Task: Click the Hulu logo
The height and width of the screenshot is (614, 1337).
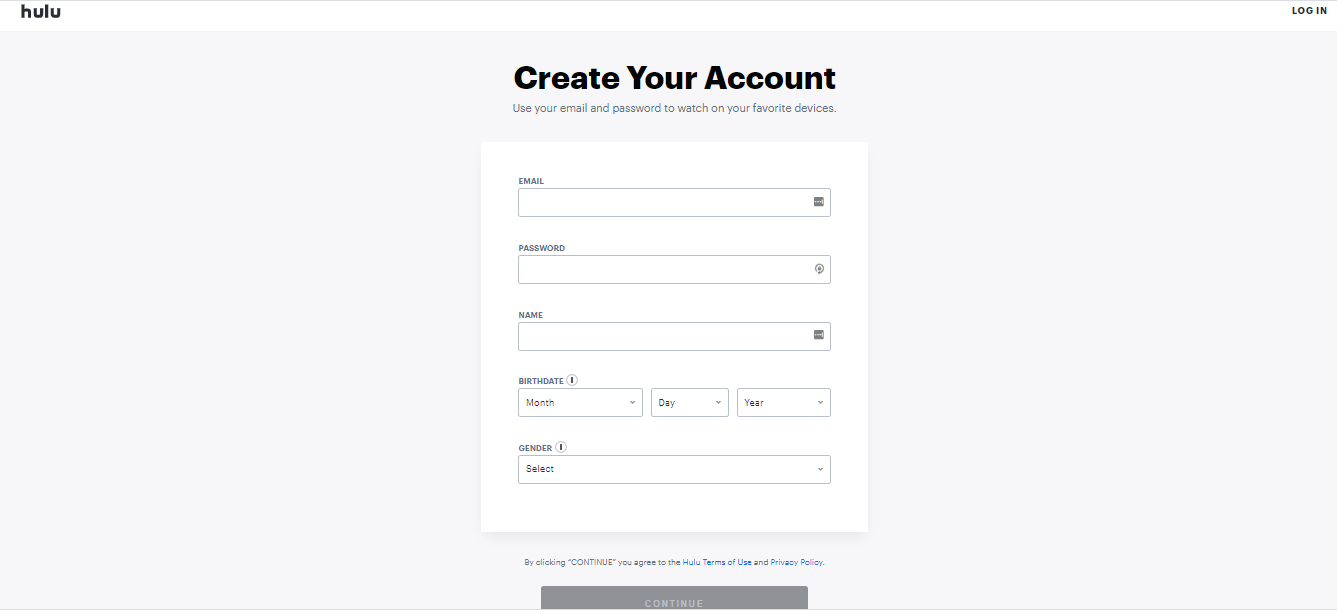Action: (x=40, y=12)
